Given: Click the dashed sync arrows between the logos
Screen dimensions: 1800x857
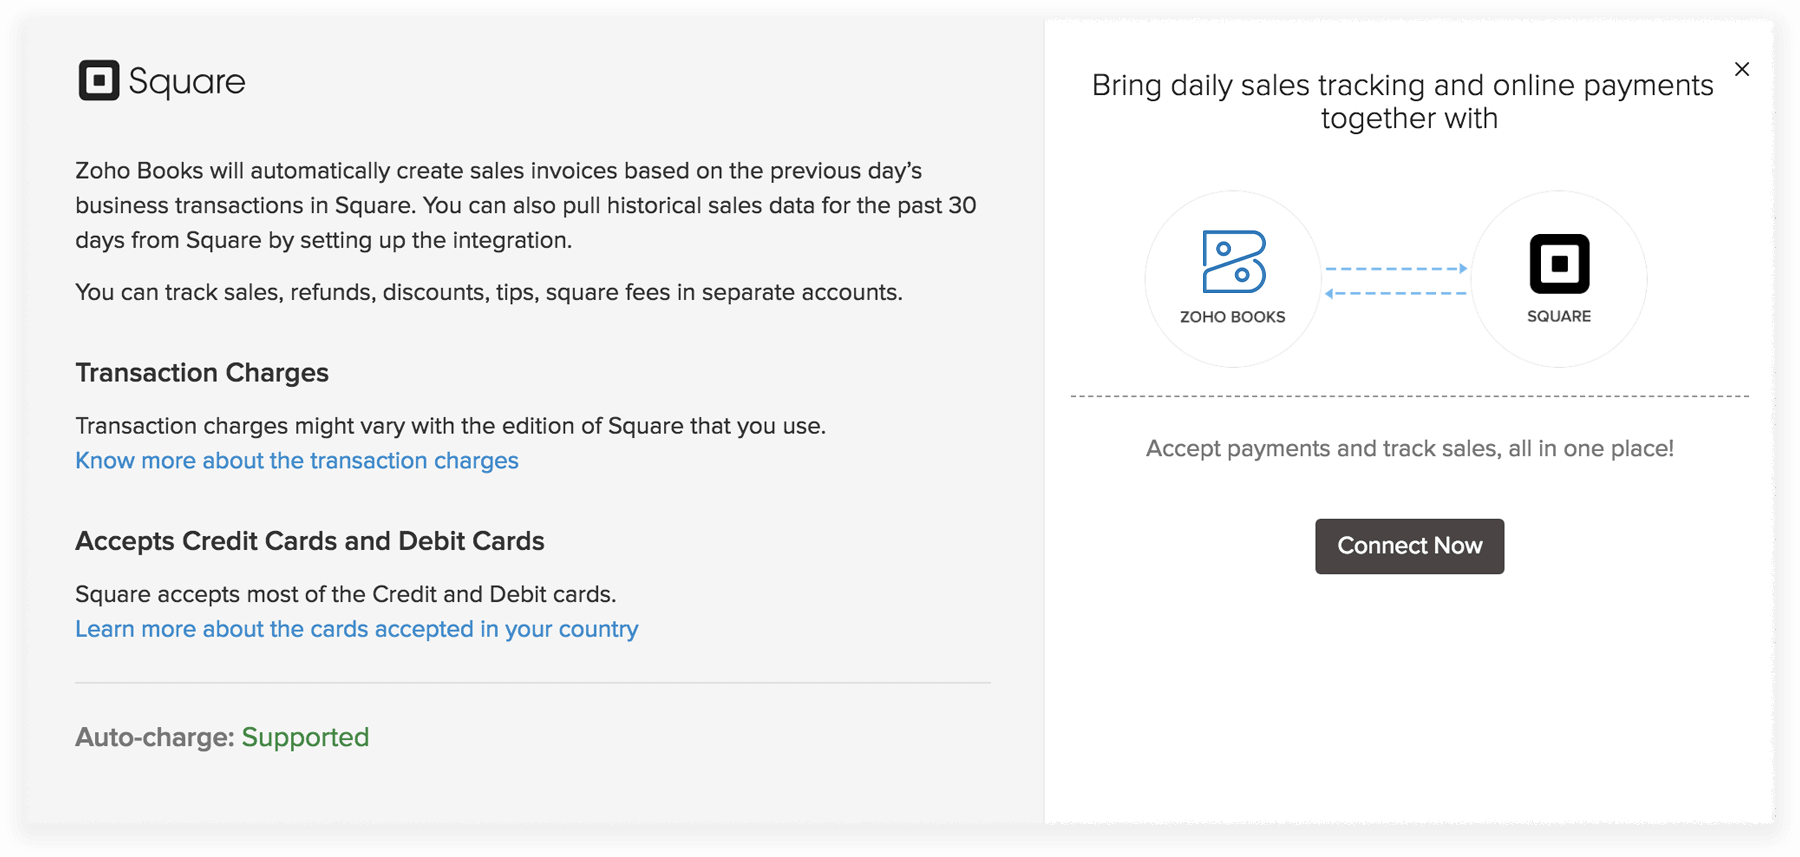Looking at the screenshot, I should click(x=1396, y=280).
